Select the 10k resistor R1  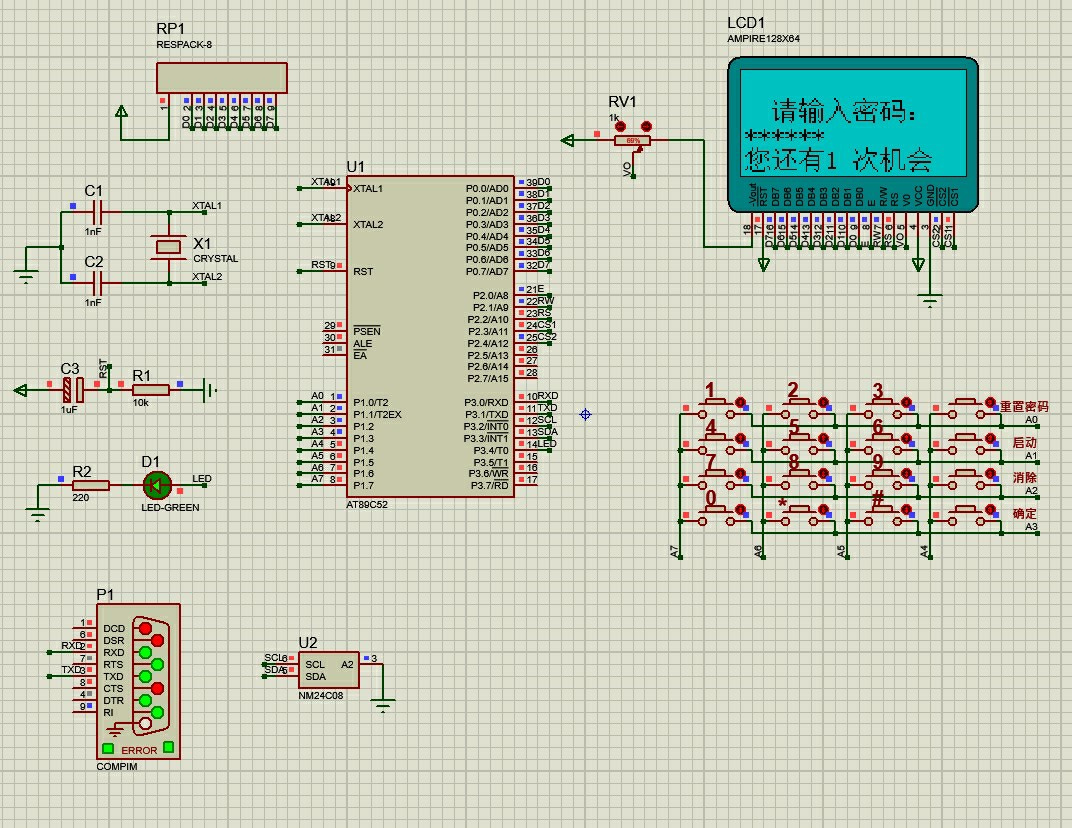[150, 390]
